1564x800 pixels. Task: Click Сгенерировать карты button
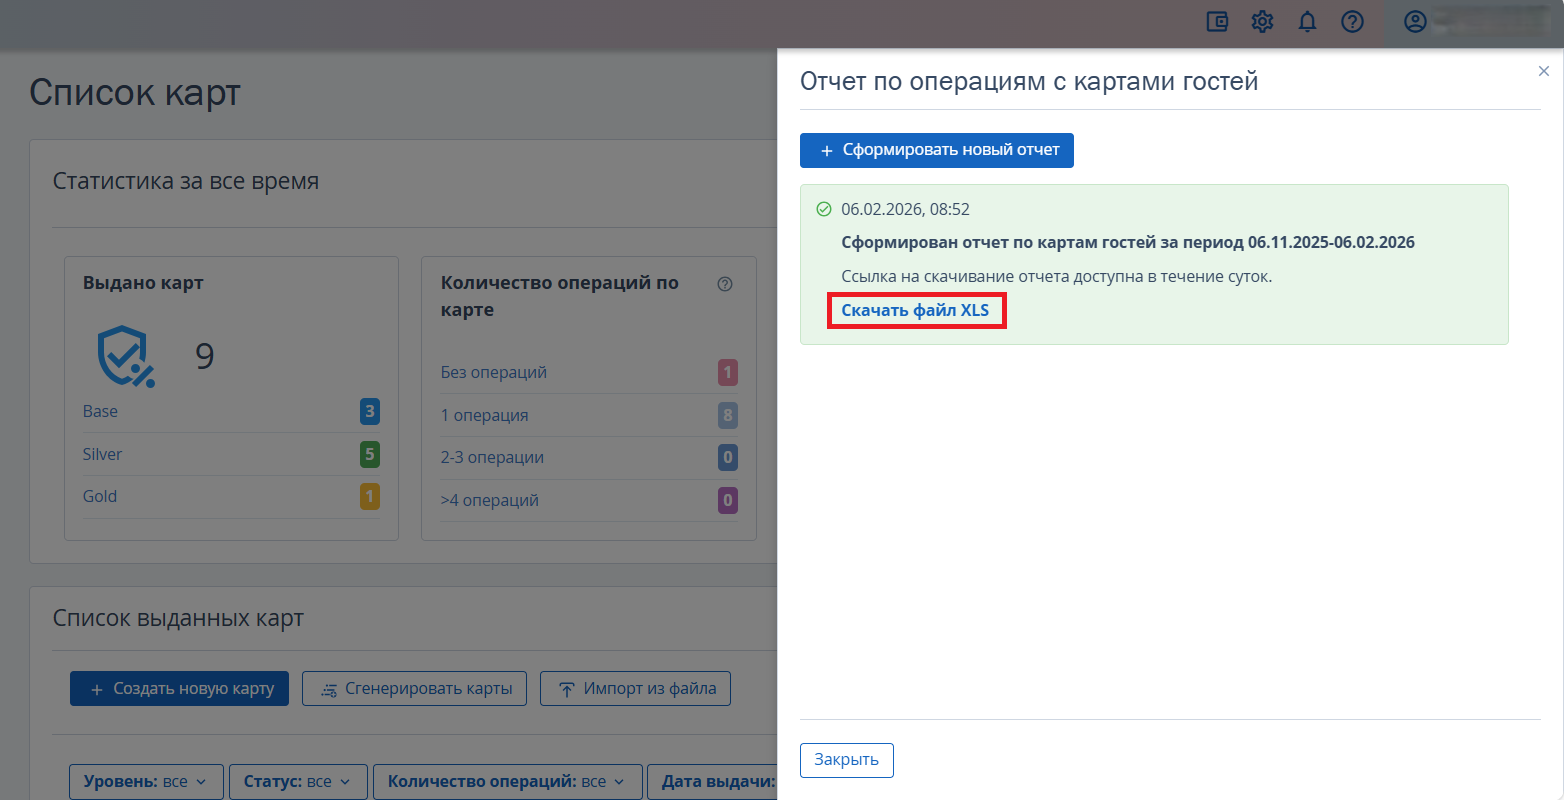coord(414,689)
